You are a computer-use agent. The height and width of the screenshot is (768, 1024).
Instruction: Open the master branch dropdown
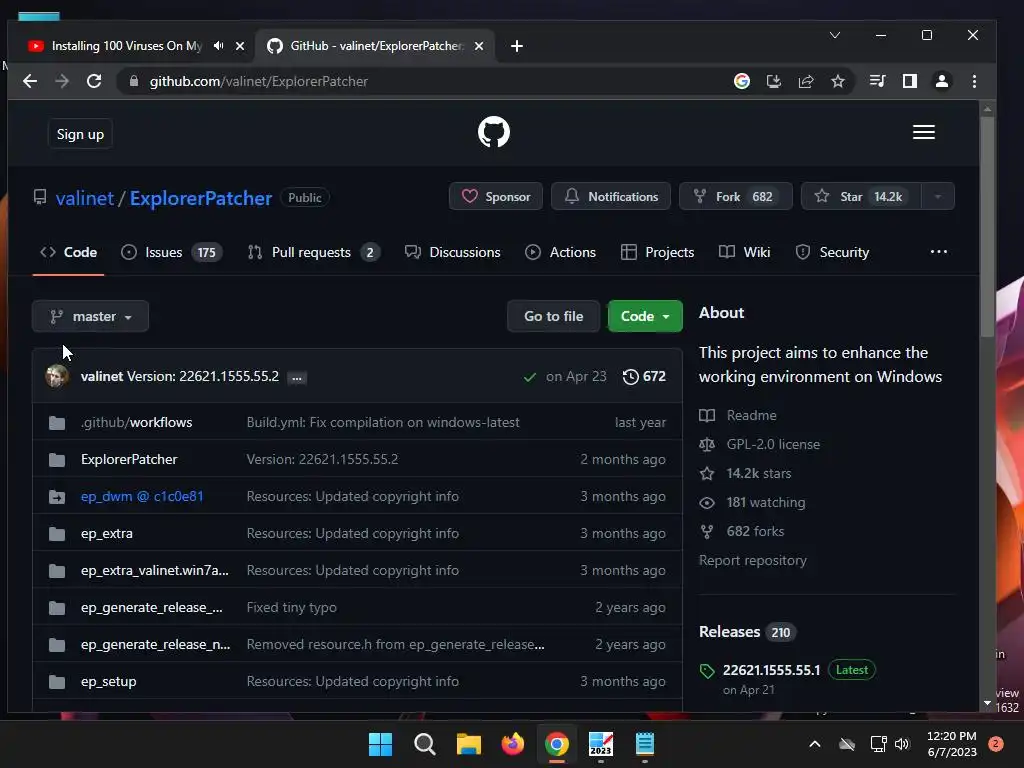click(x=90, y=316)
